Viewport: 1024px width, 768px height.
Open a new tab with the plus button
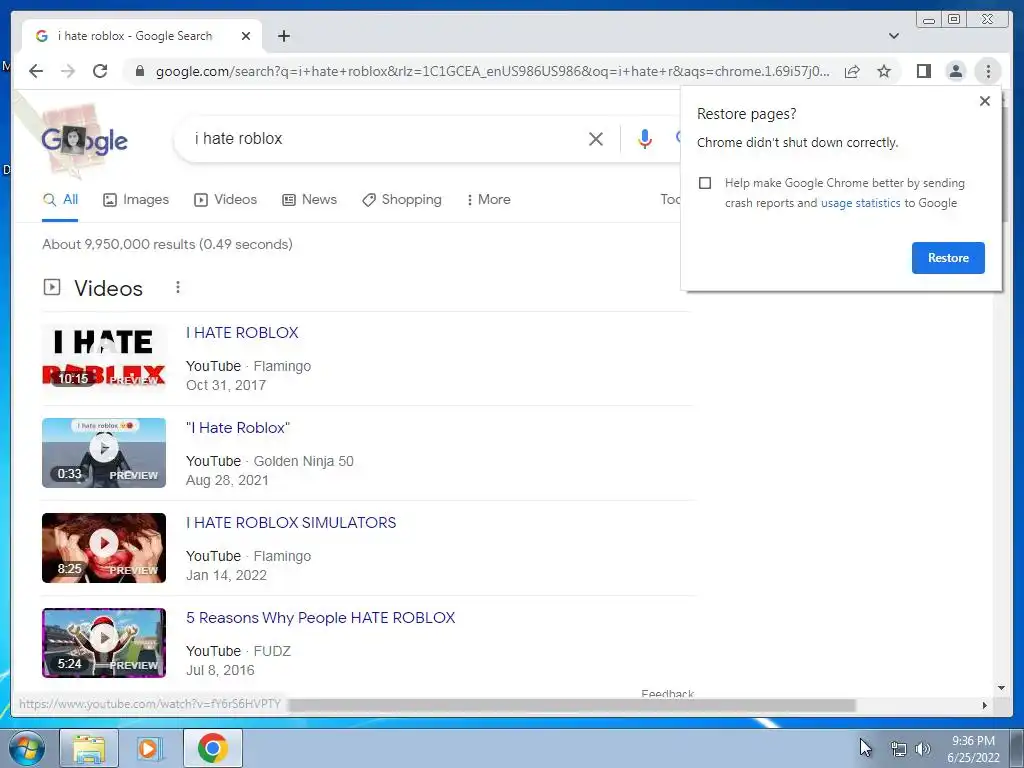[x=283, y=36]
